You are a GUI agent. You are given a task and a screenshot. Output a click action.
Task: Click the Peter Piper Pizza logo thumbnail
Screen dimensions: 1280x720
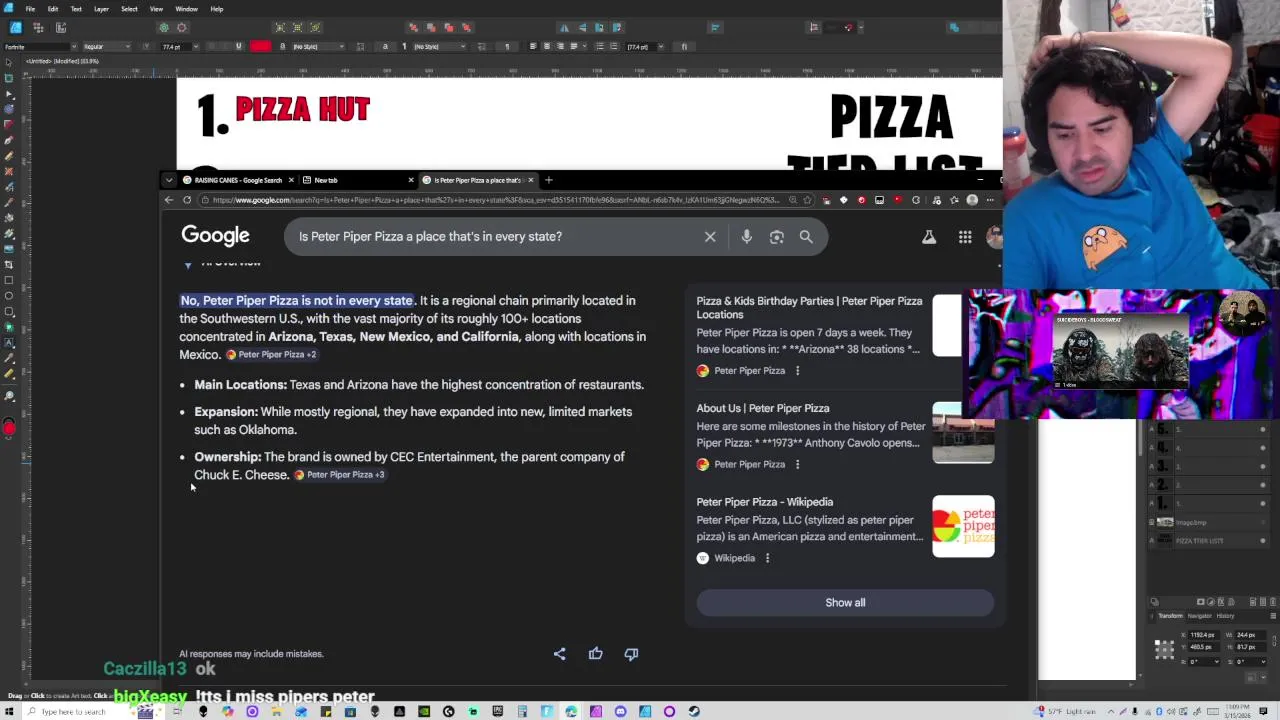963,526
